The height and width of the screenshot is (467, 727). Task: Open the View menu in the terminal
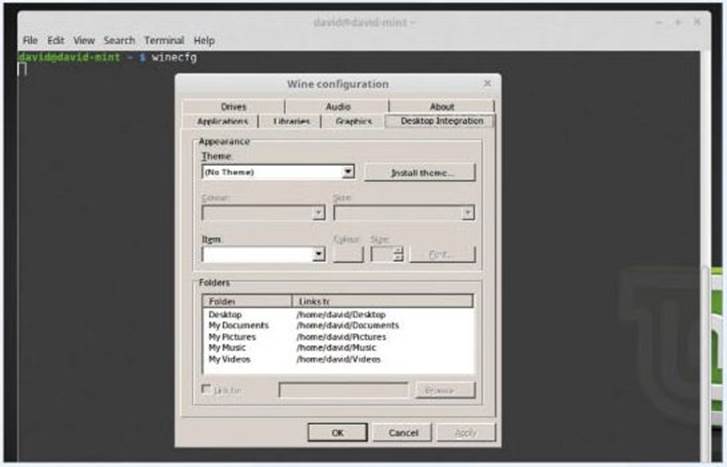pos(84,40)
